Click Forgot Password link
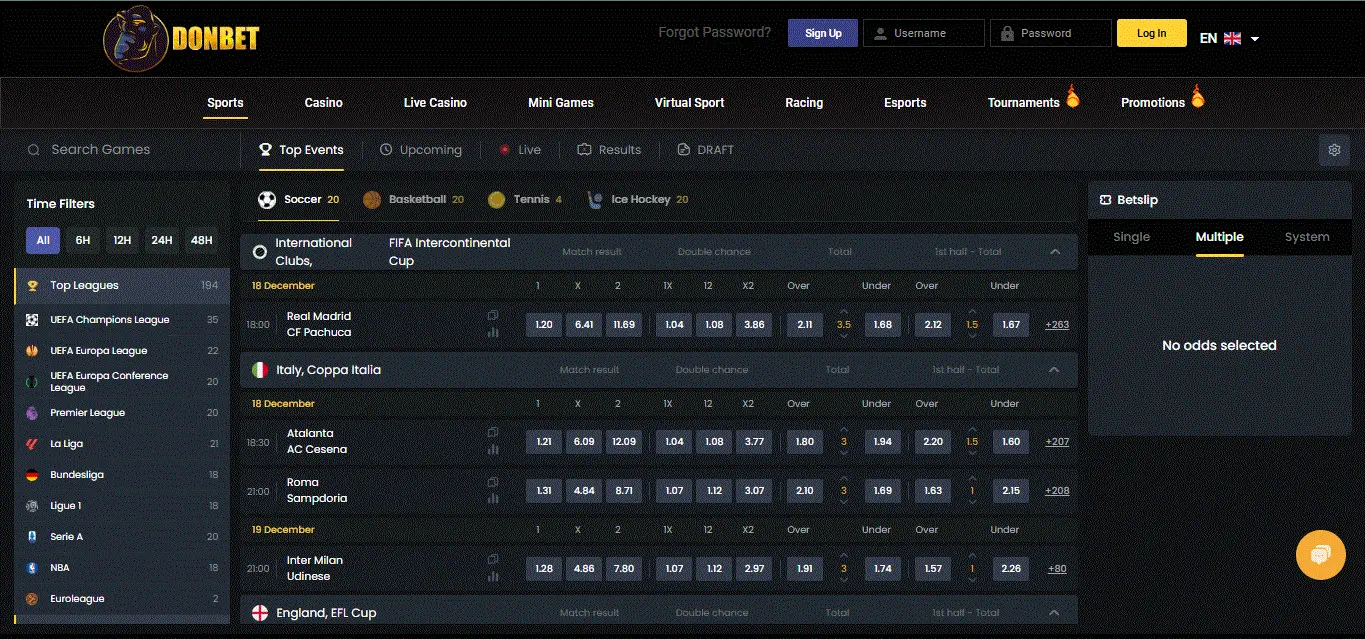The height and width of the screenshot is (639, 1365). pos(715,33)
